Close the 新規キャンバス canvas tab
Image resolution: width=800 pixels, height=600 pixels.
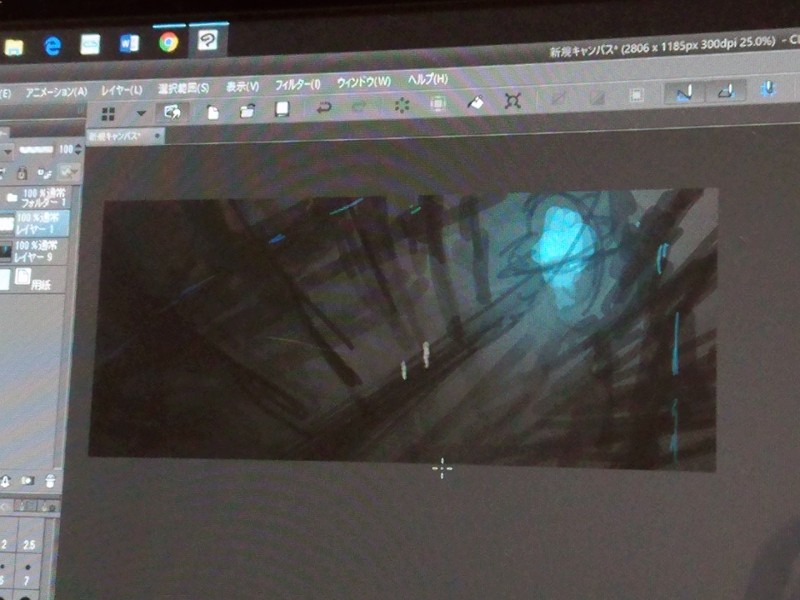click(x=157, y=136)
